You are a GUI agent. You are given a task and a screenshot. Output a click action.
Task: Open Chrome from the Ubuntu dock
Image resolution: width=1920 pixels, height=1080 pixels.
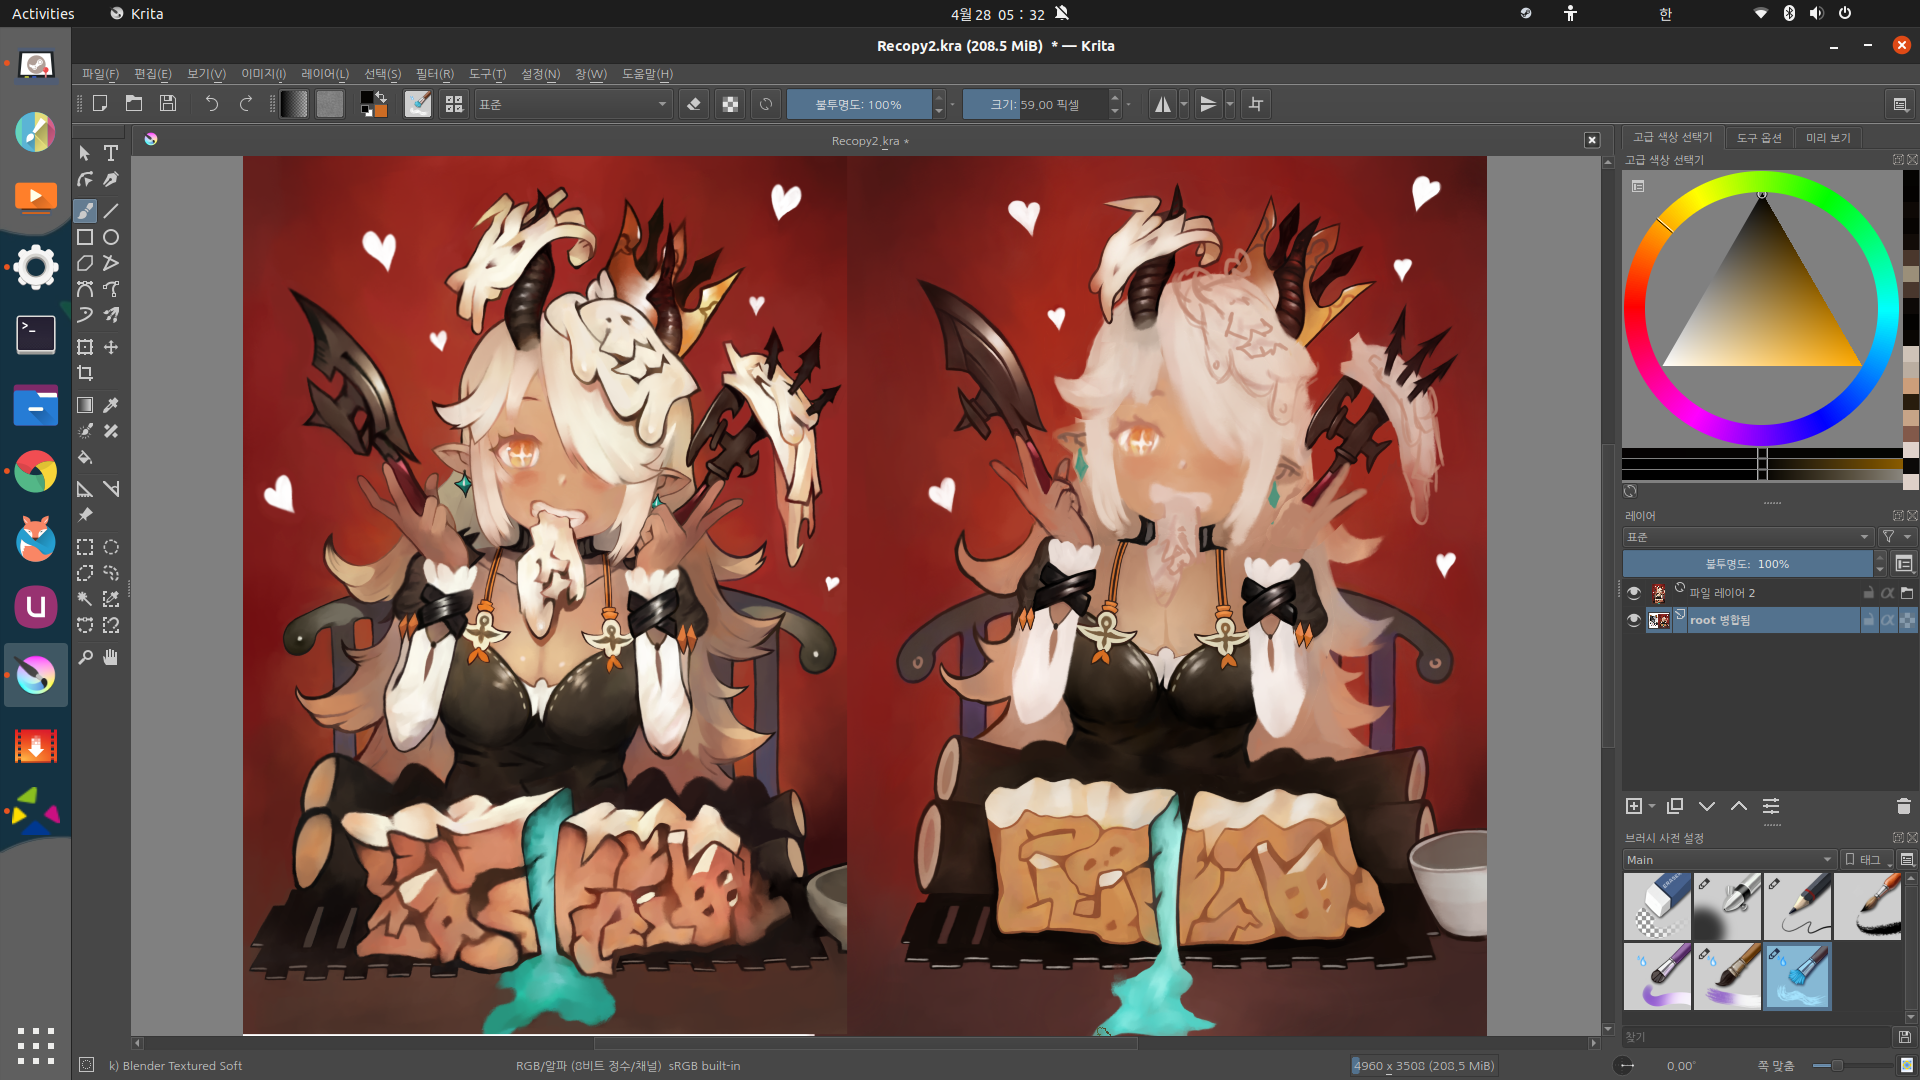[36, 472]
